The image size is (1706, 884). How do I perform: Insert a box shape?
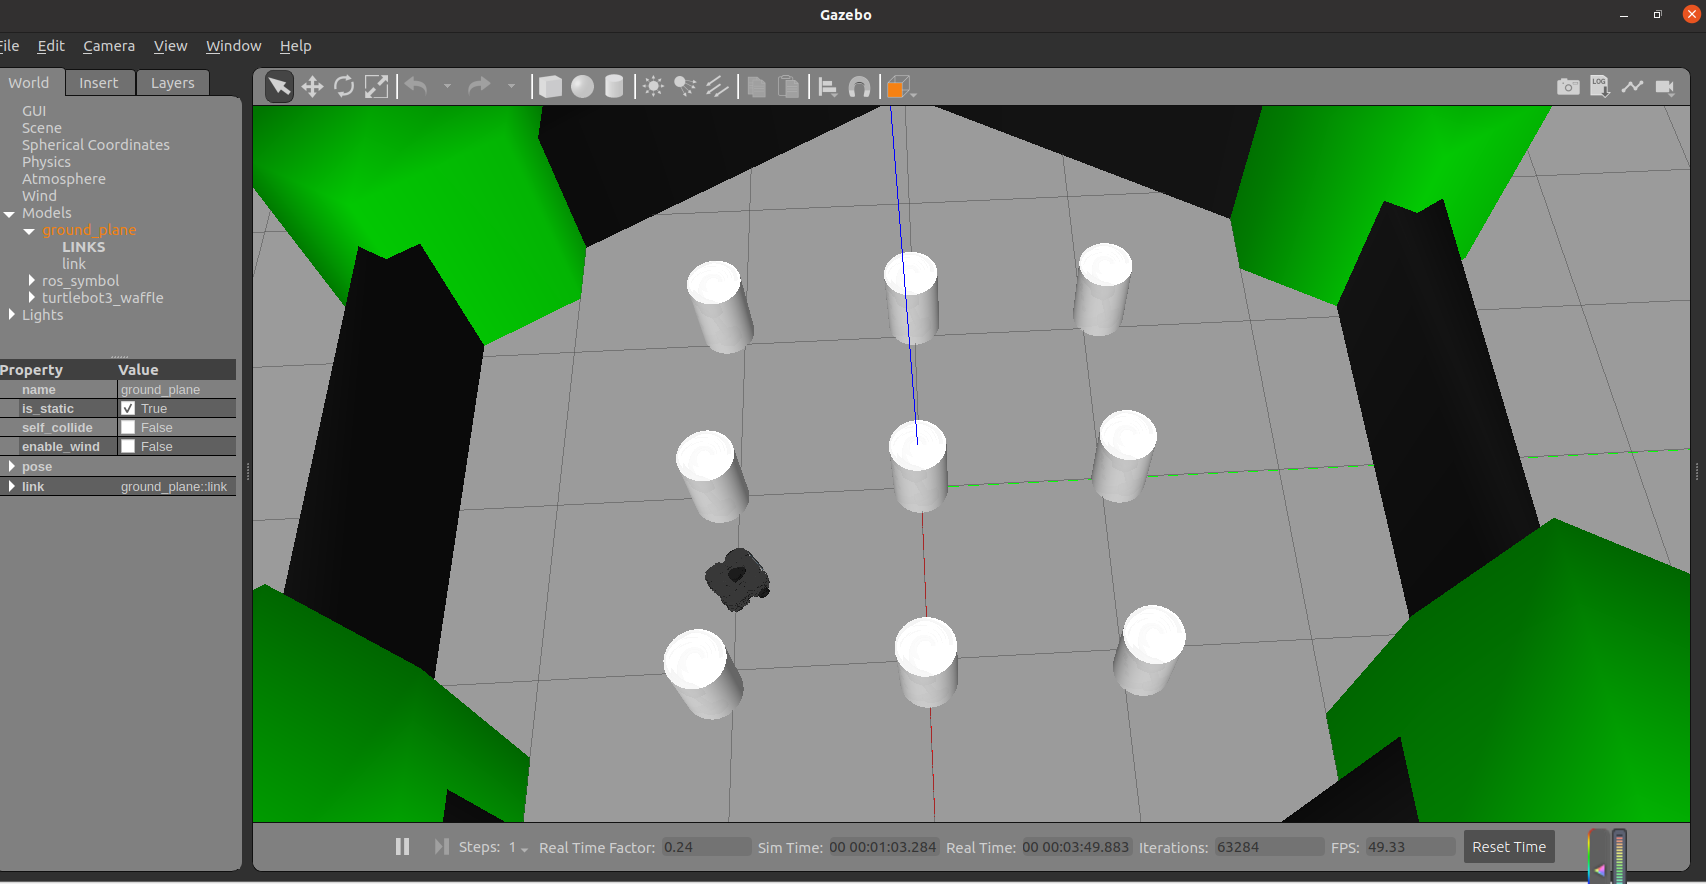point(550,87)
